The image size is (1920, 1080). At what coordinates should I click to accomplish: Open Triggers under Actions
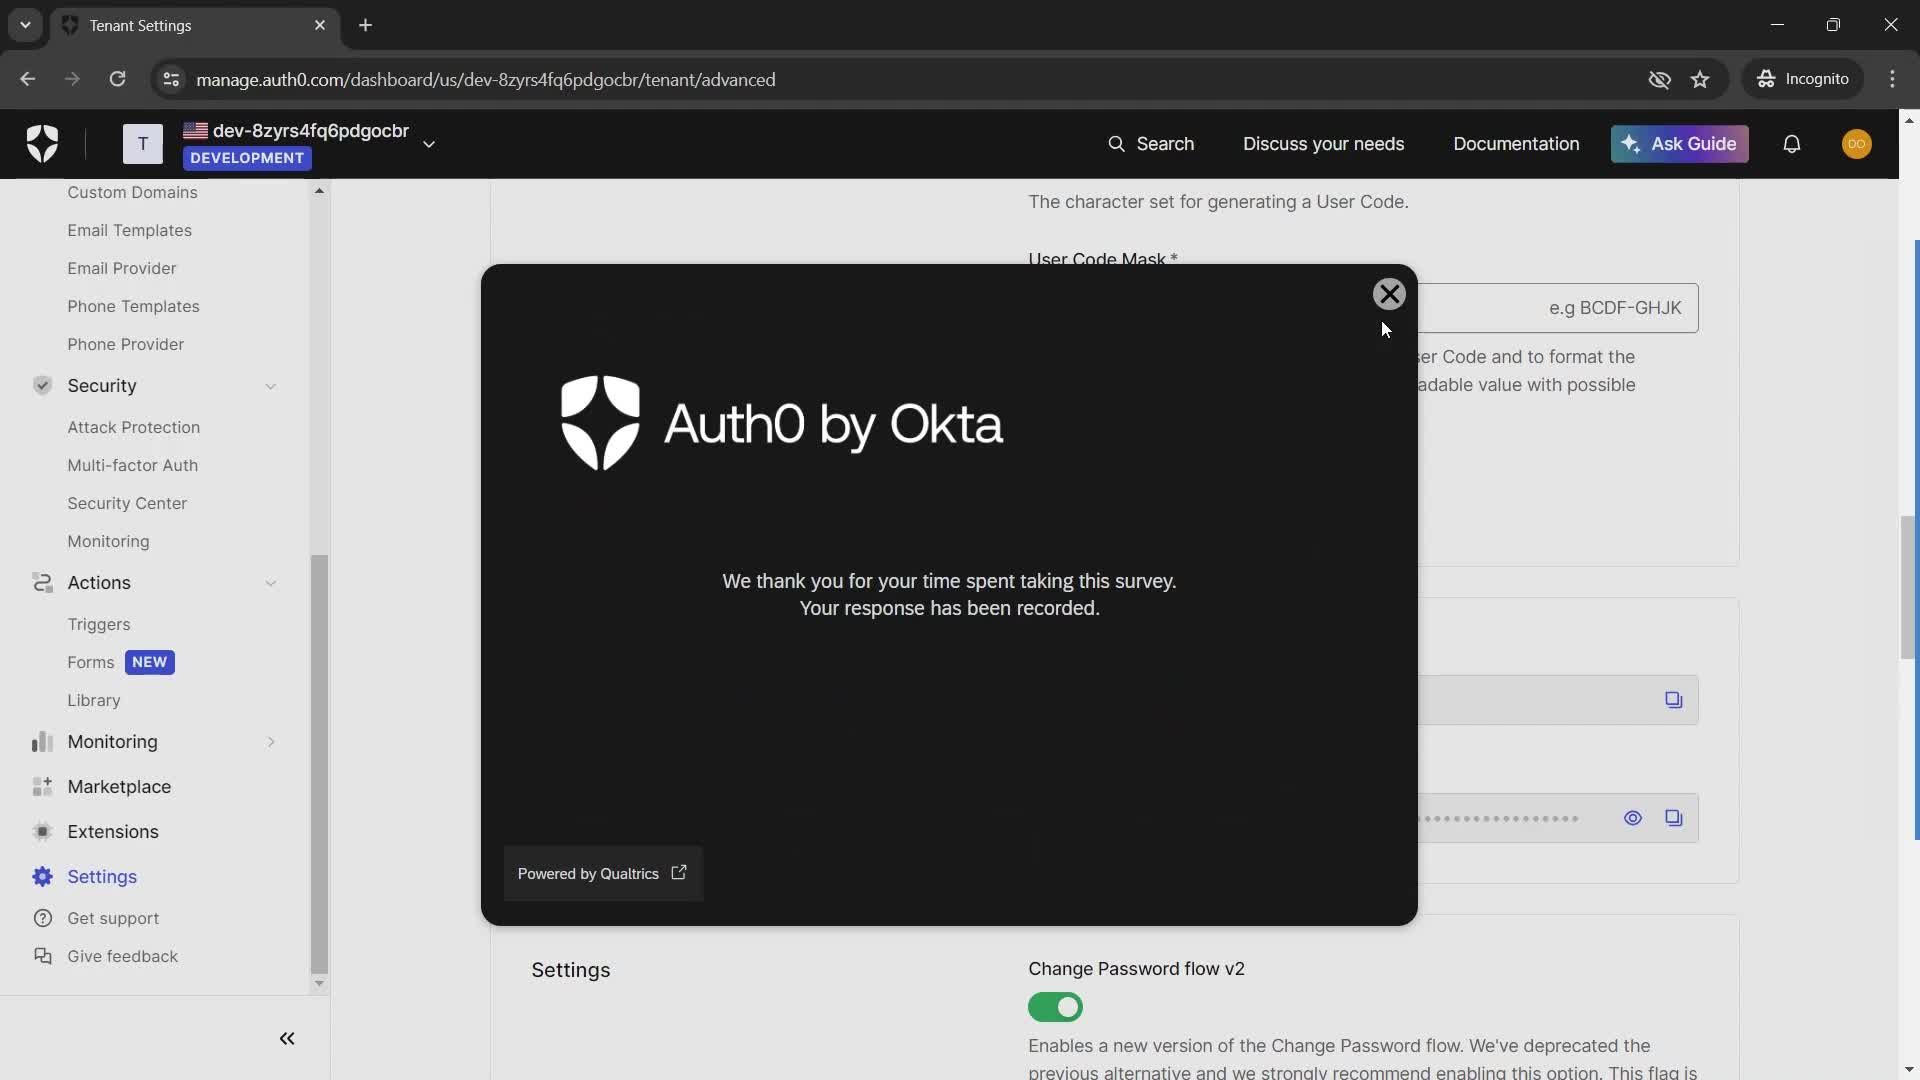point(98,624)
